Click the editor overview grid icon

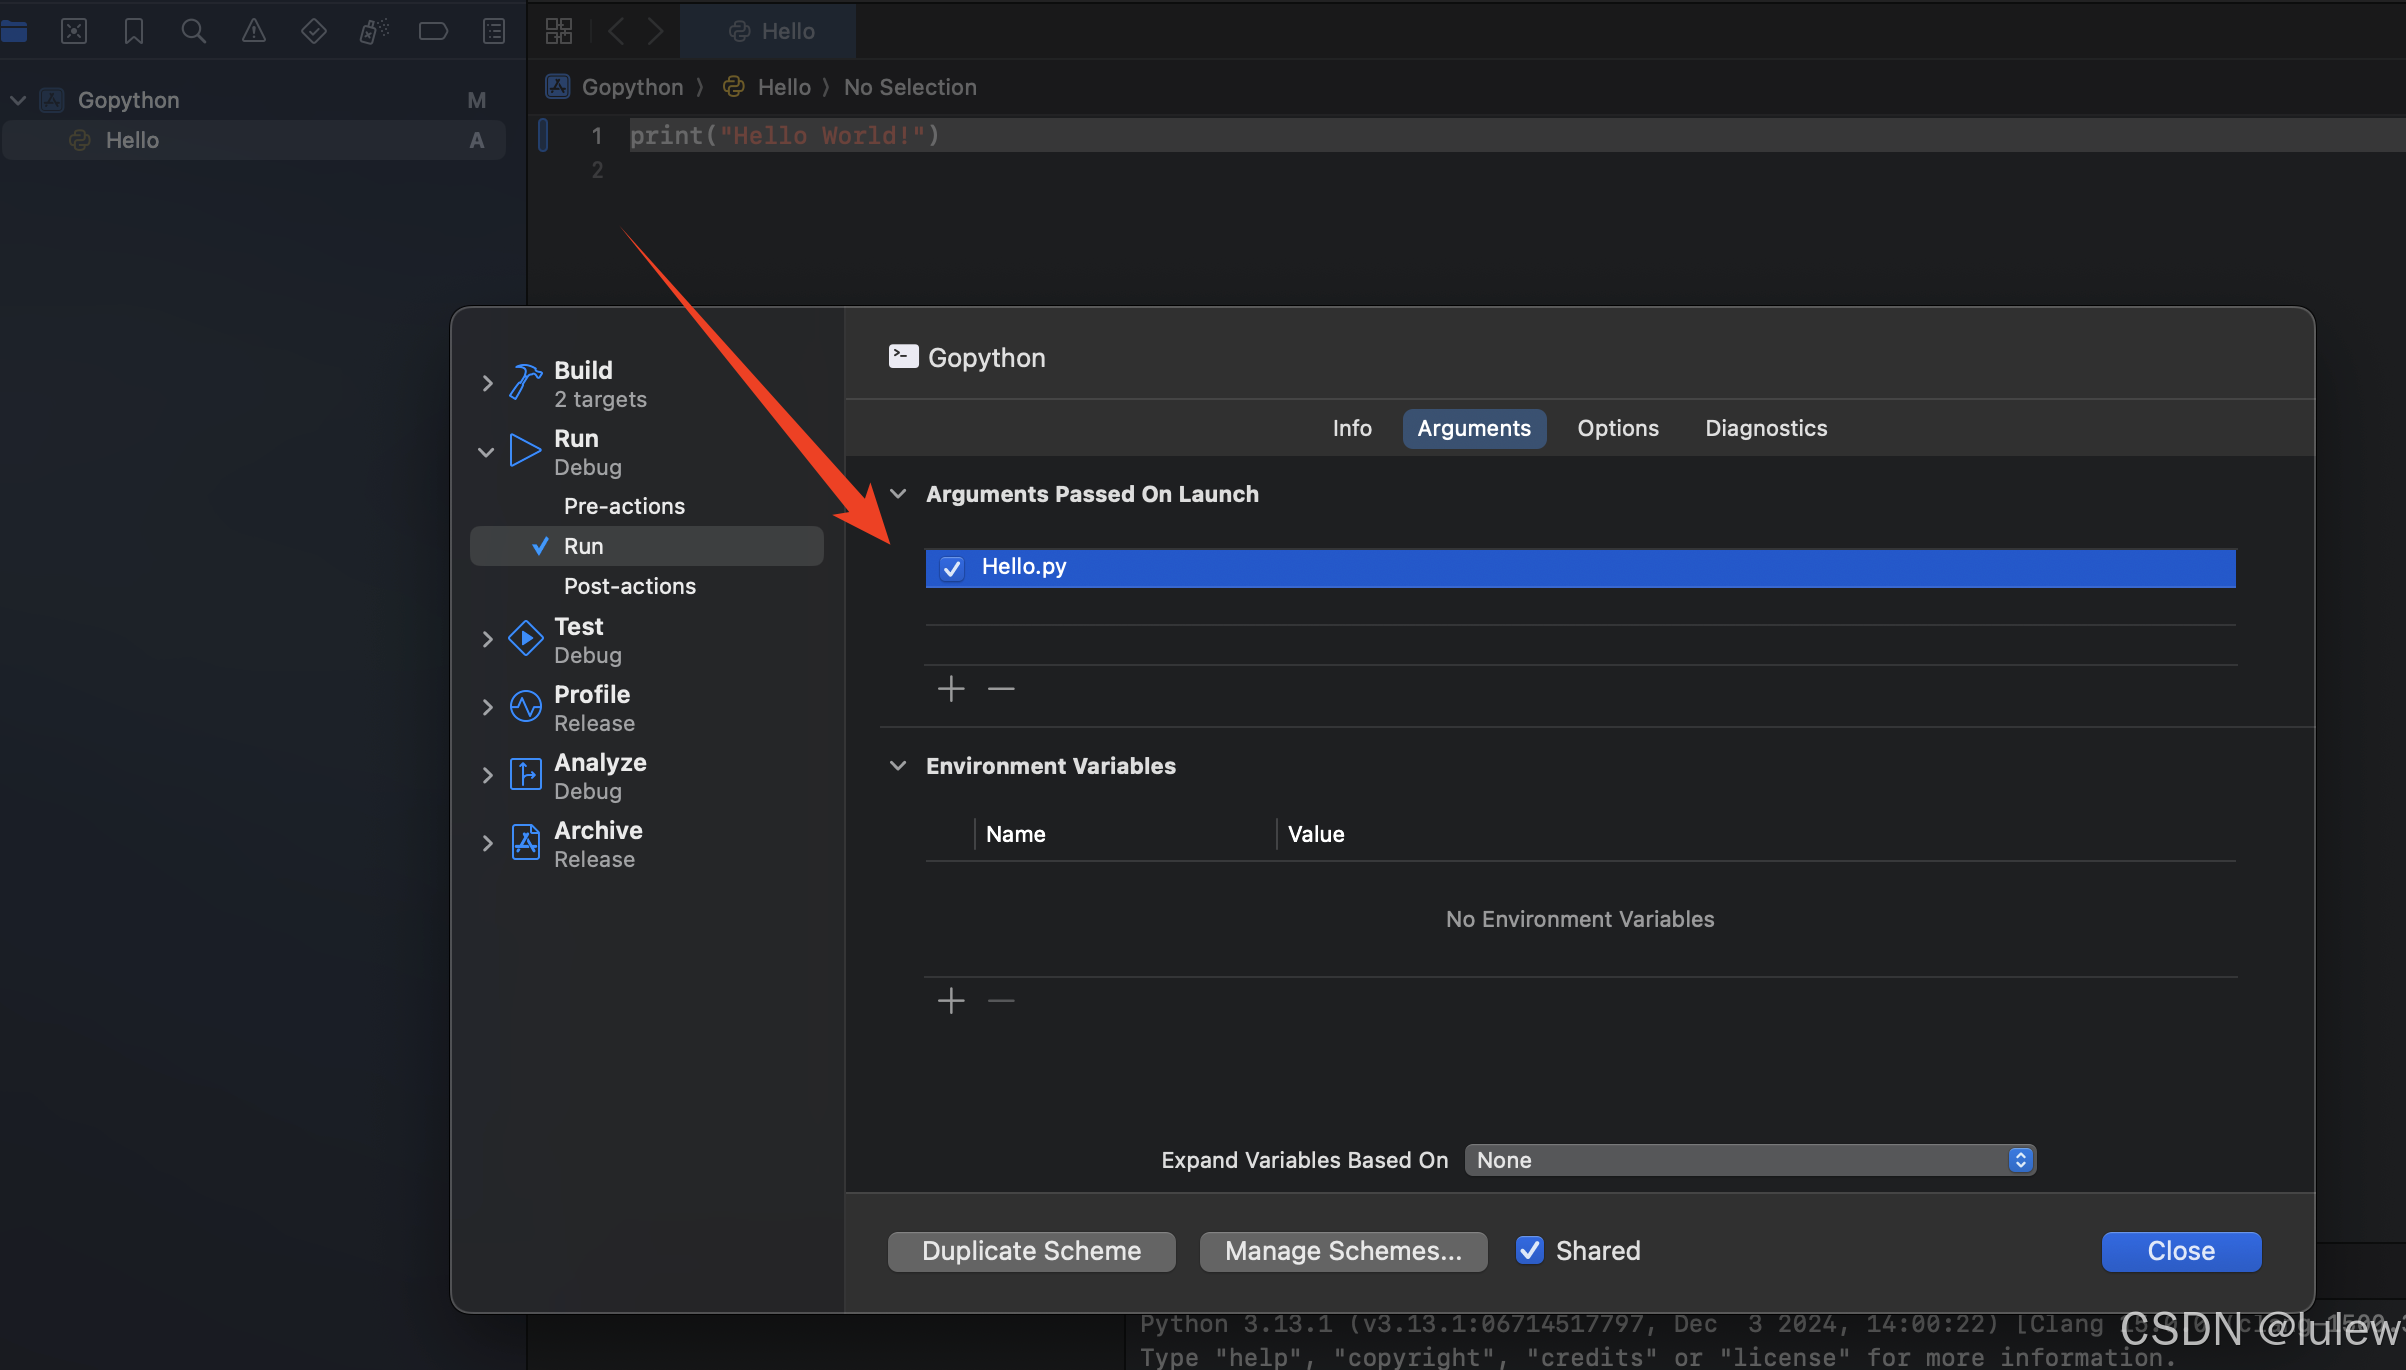point(558,30)
